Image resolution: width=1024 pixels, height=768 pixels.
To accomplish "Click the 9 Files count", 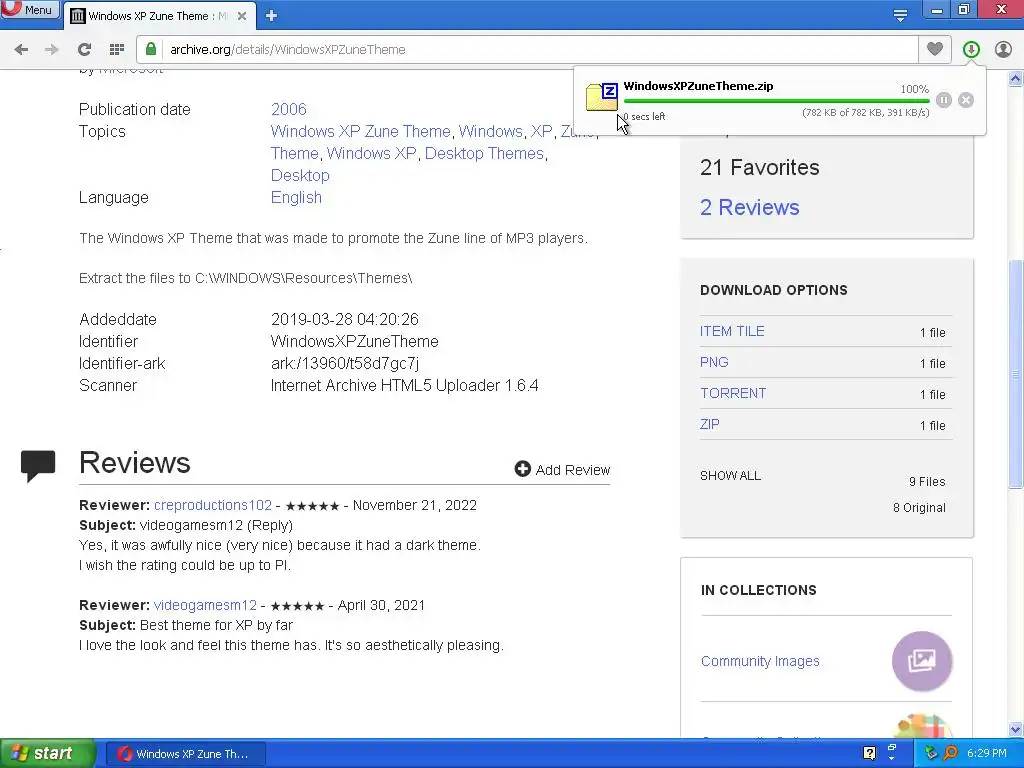I will (927, 481).
